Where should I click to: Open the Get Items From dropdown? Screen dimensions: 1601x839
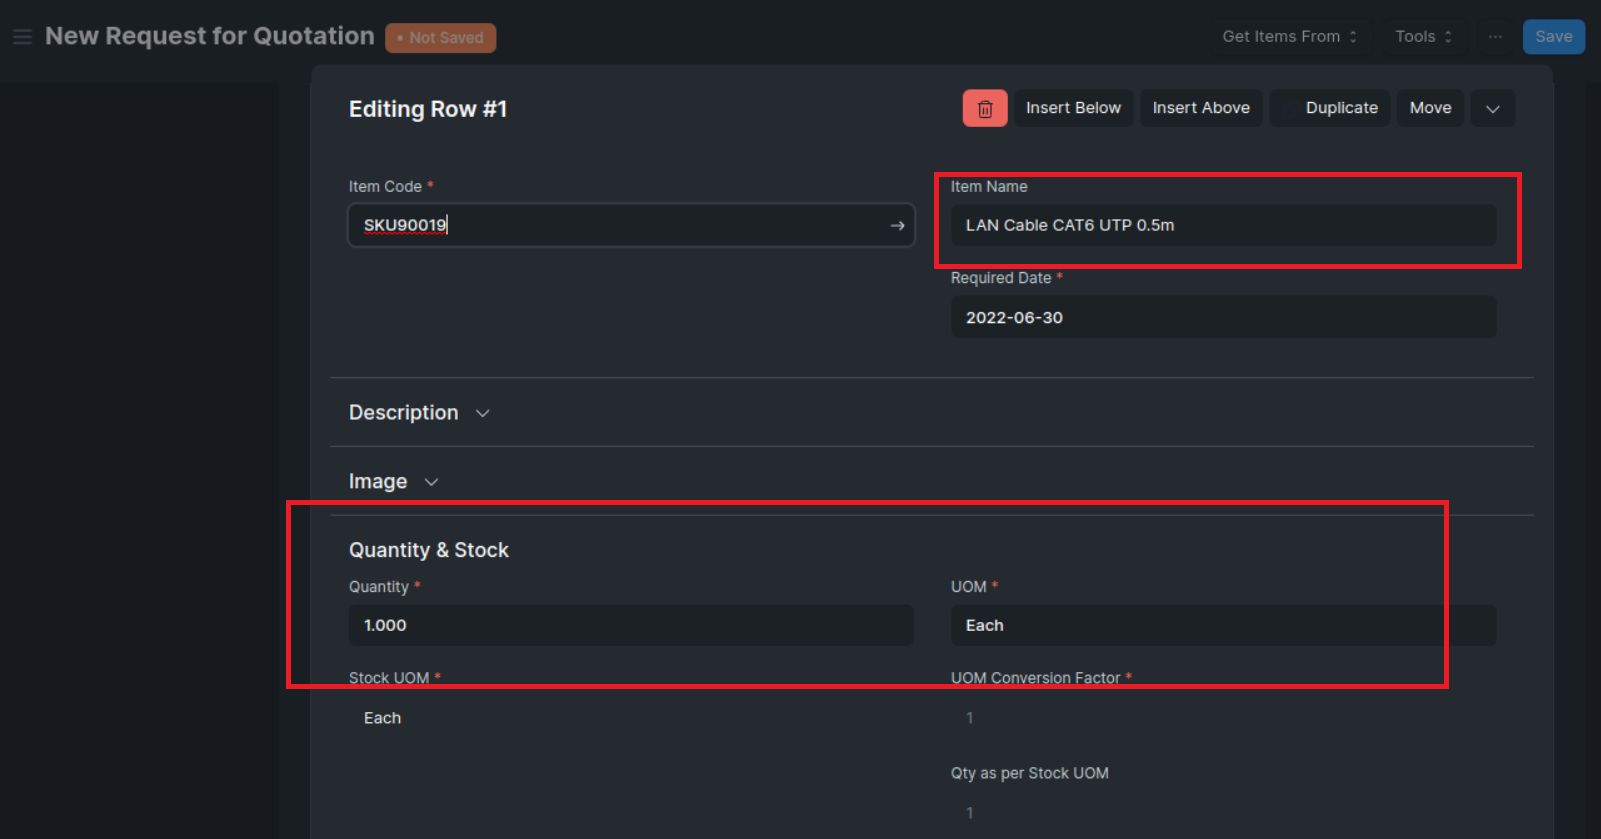(1289, 36)
